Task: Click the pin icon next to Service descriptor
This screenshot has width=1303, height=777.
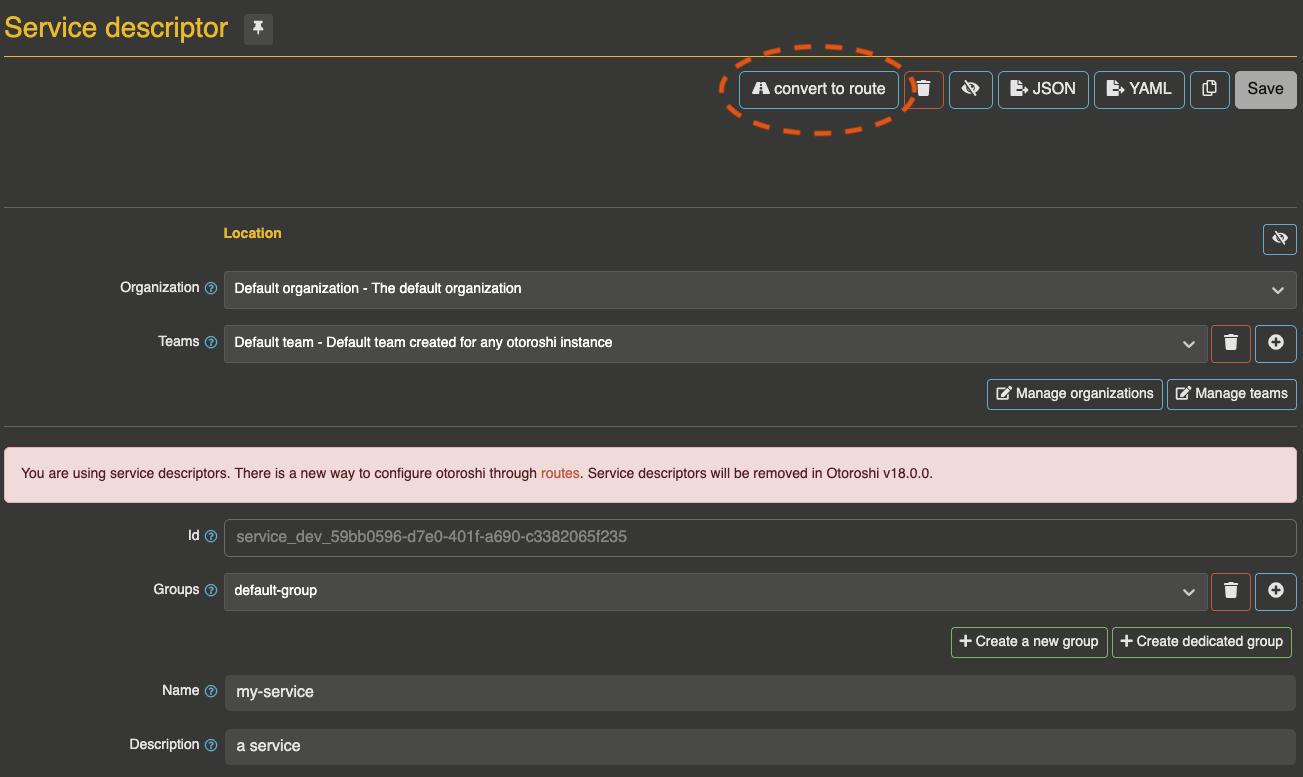Action: [x=258, y=29]
